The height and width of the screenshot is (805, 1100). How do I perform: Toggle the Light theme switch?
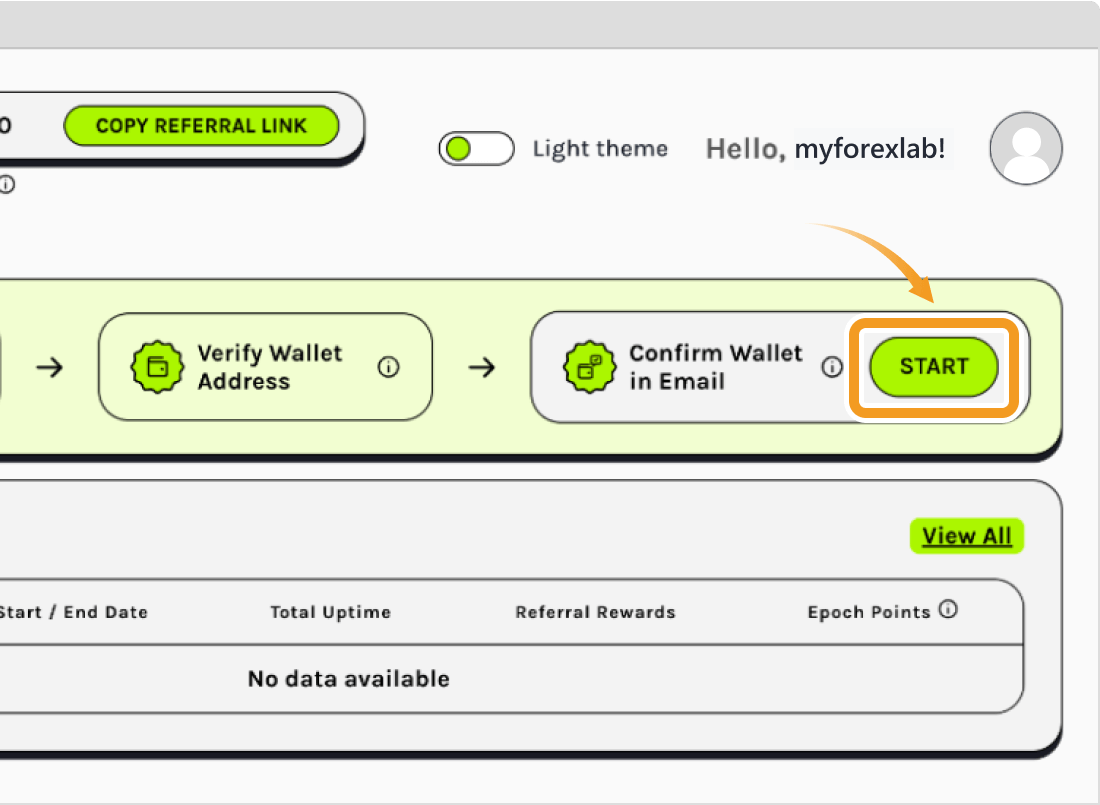click(x=476, y=149)
